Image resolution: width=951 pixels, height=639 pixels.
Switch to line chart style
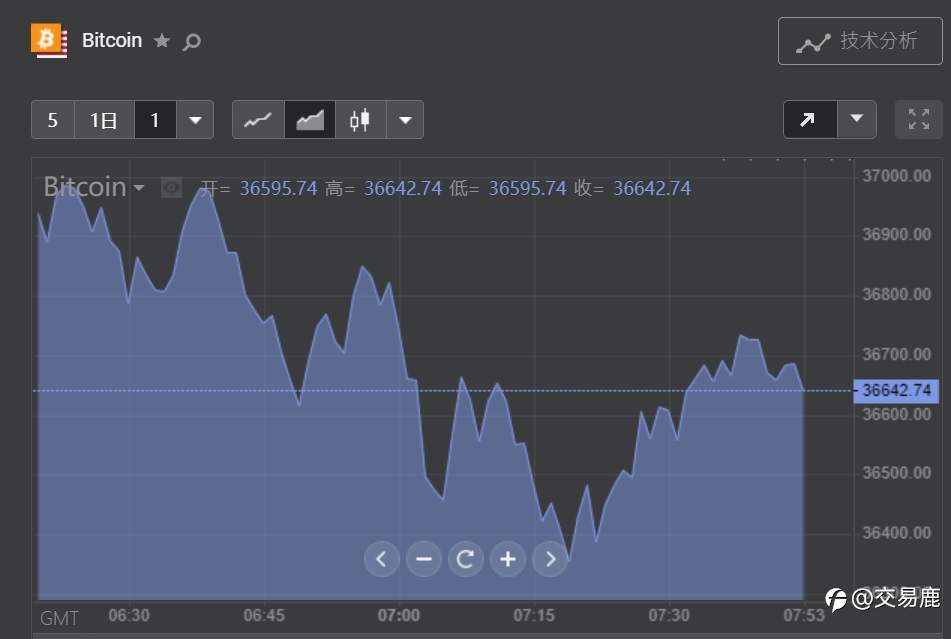(x=258, y=120)
